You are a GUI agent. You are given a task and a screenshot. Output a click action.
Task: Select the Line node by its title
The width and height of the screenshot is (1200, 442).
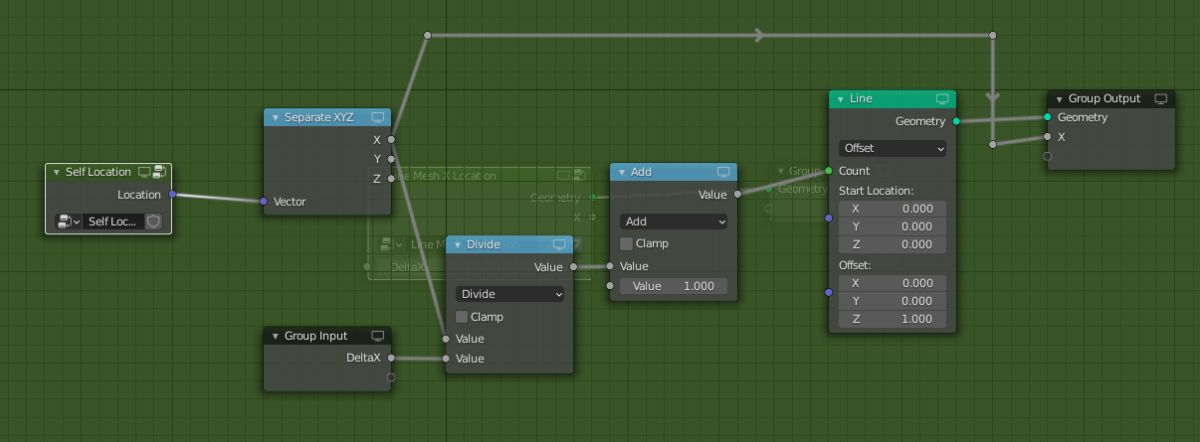pos(860,99)
